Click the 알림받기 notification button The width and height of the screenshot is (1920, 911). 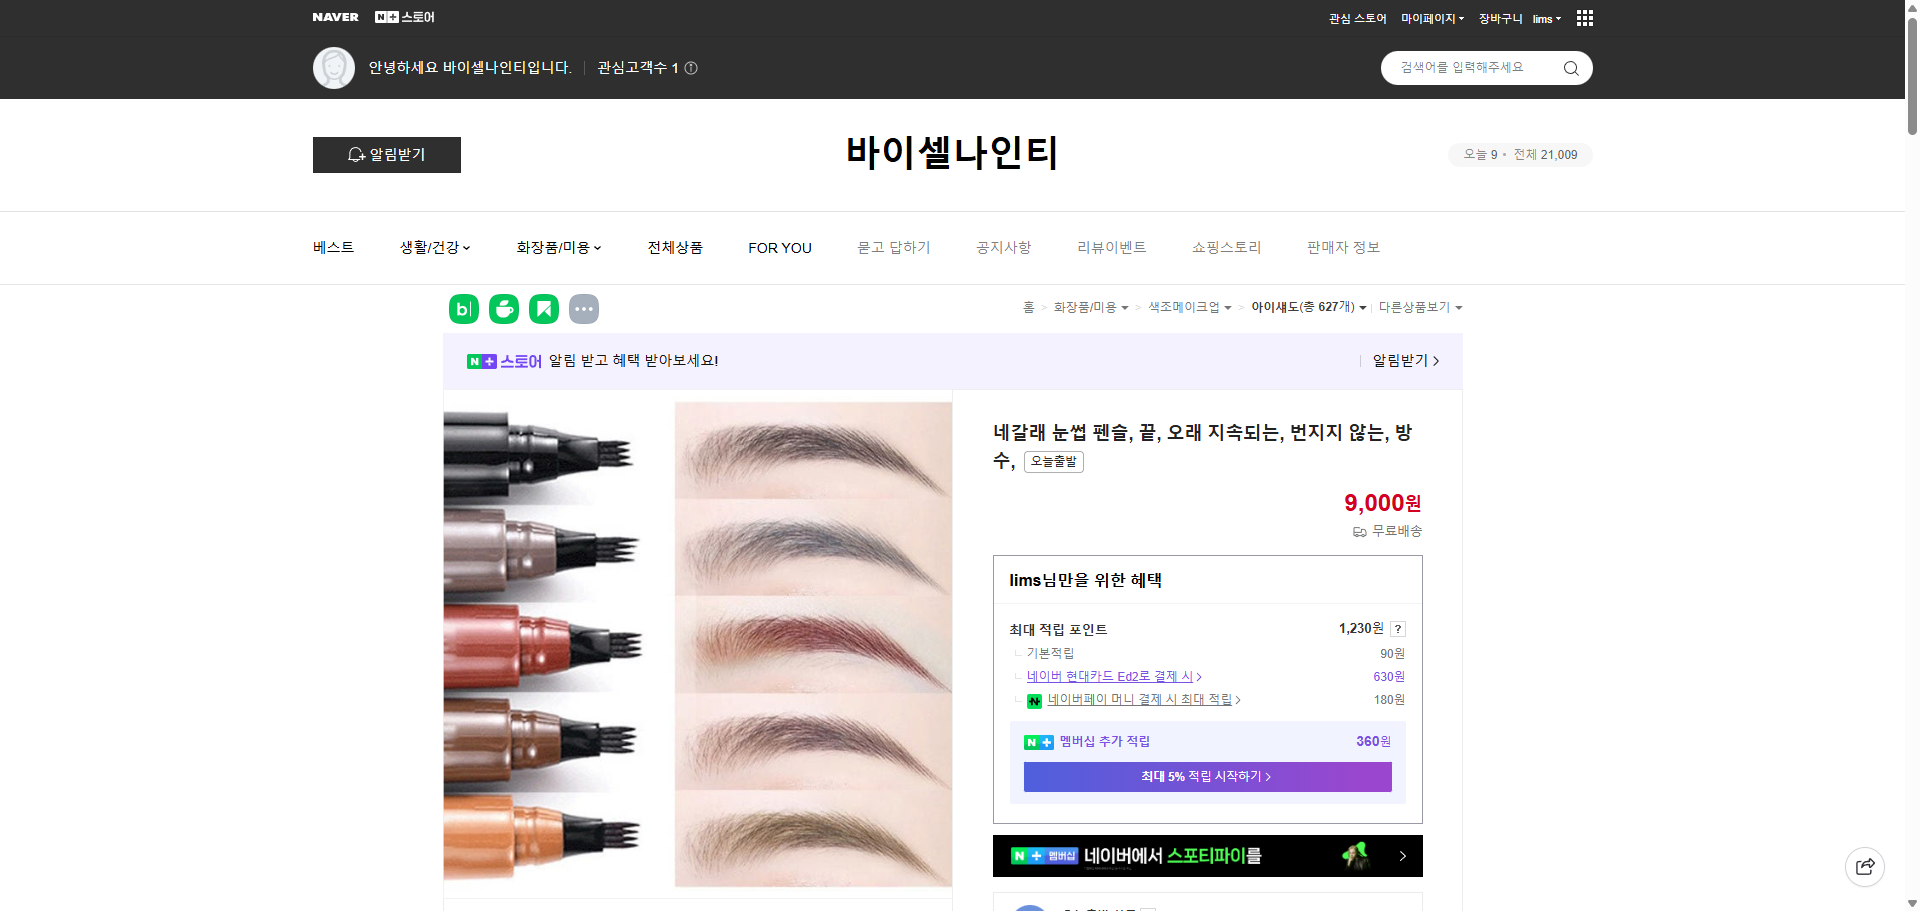tap(386, 154)
